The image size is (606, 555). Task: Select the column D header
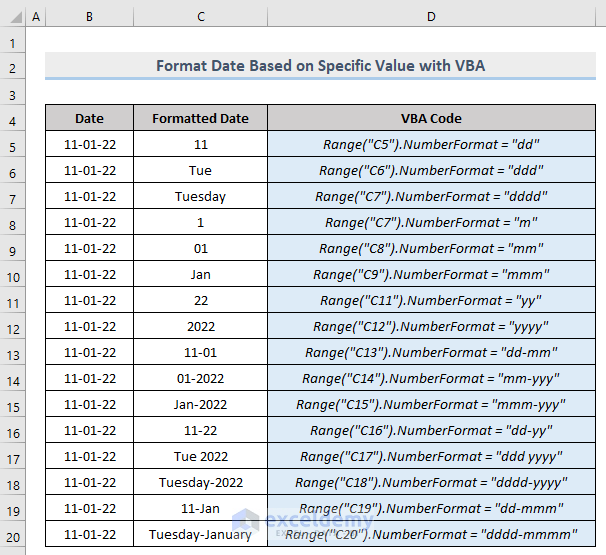pos(431,18)
